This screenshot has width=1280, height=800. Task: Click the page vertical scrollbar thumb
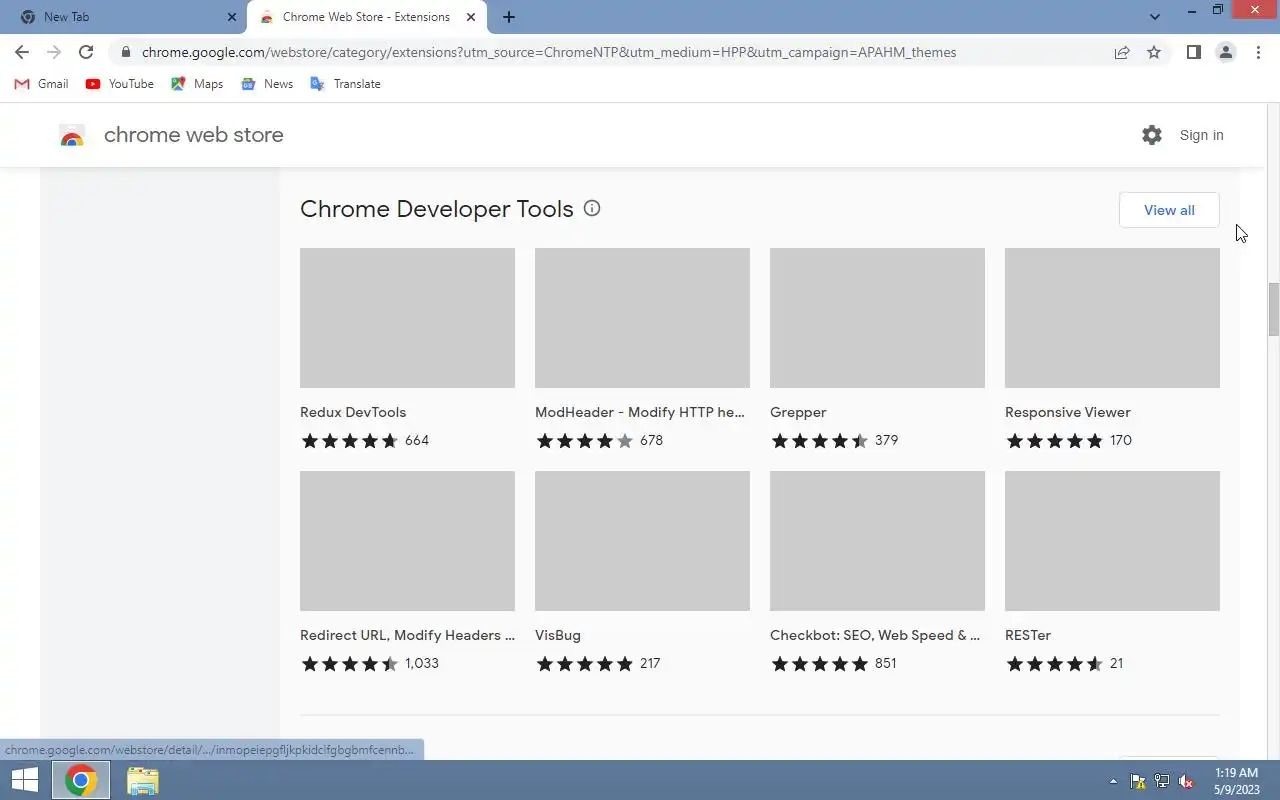coord(1273,310)
